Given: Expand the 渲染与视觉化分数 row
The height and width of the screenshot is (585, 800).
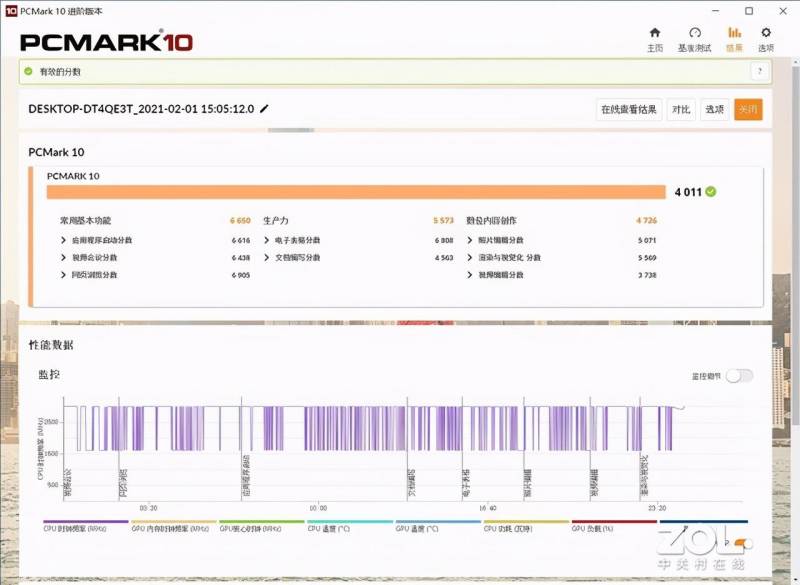Looking at the screenshot, I should coord(469,258).
